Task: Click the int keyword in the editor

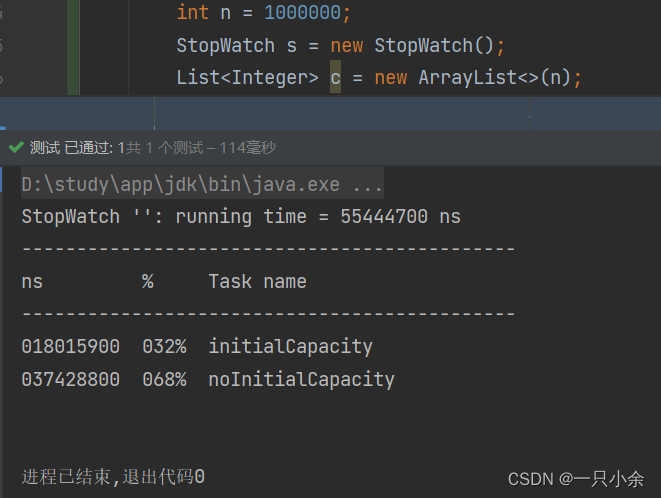Action: pos(192,12)
